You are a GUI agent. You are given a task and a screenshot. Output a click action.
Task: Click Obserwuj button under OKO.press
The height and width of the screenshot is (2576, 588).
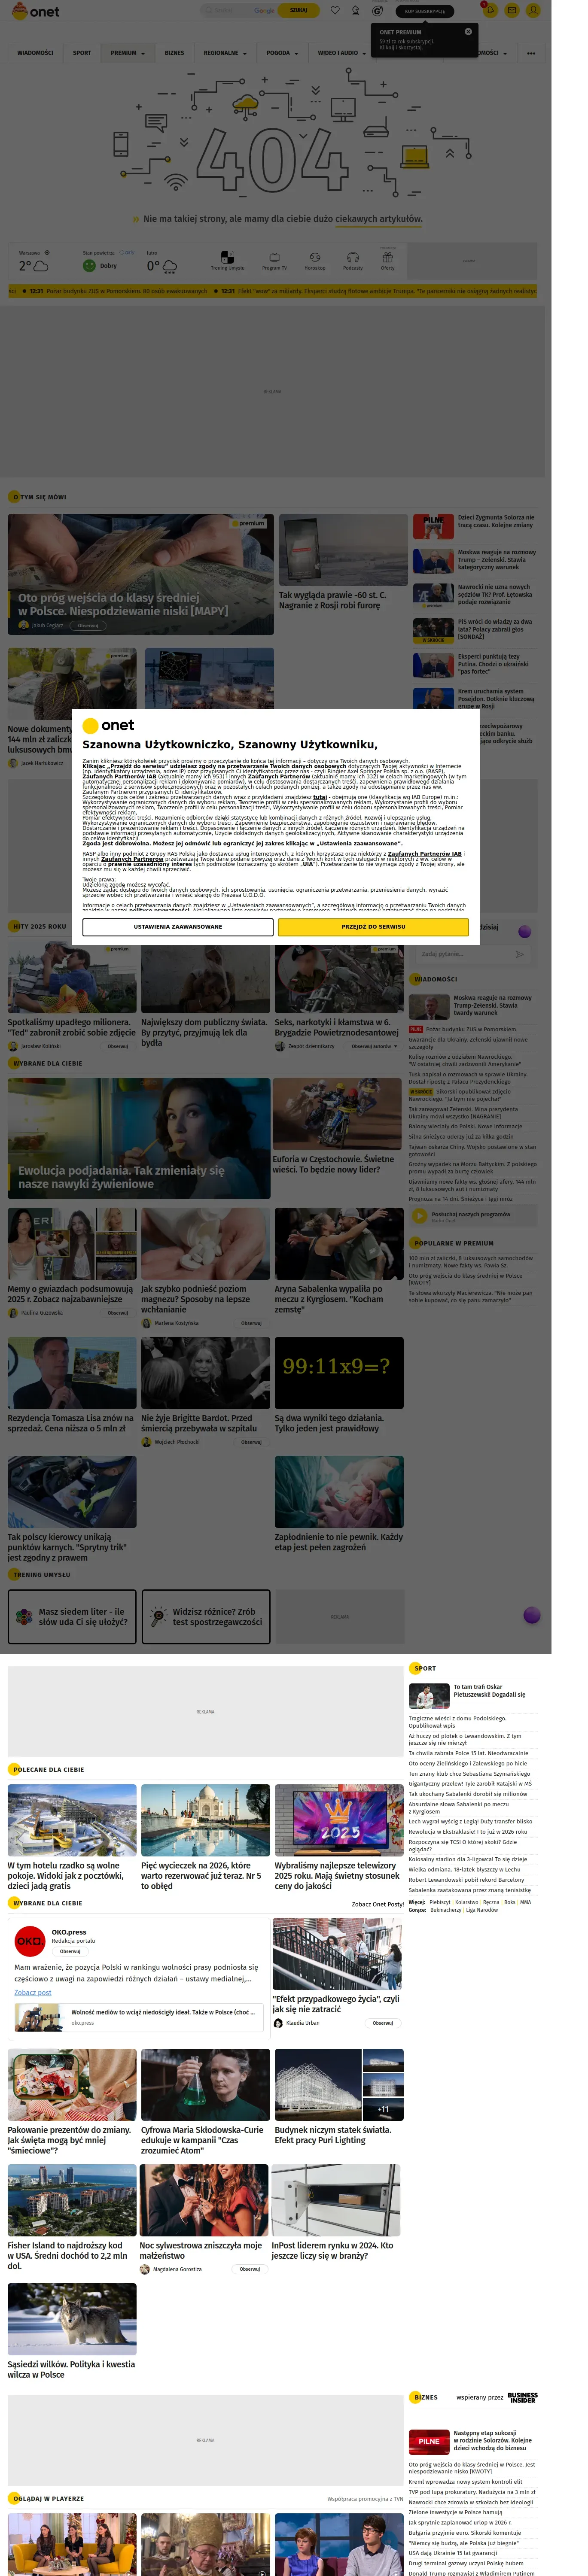tap(70, 1951)
